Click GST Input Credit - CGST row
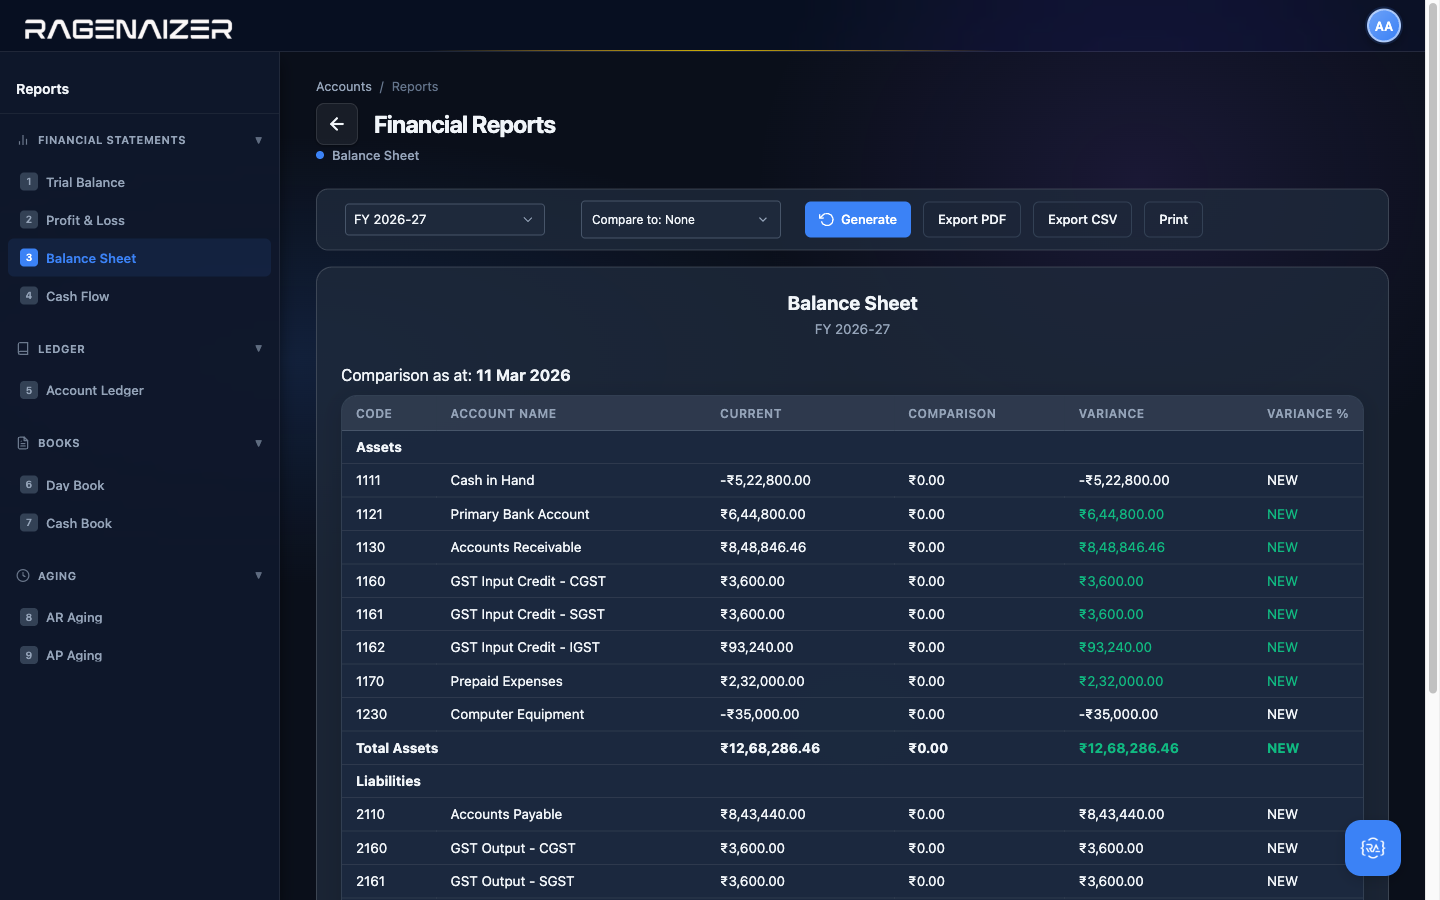Viewport: 1440px width, 900px height. tap(852, 581)
